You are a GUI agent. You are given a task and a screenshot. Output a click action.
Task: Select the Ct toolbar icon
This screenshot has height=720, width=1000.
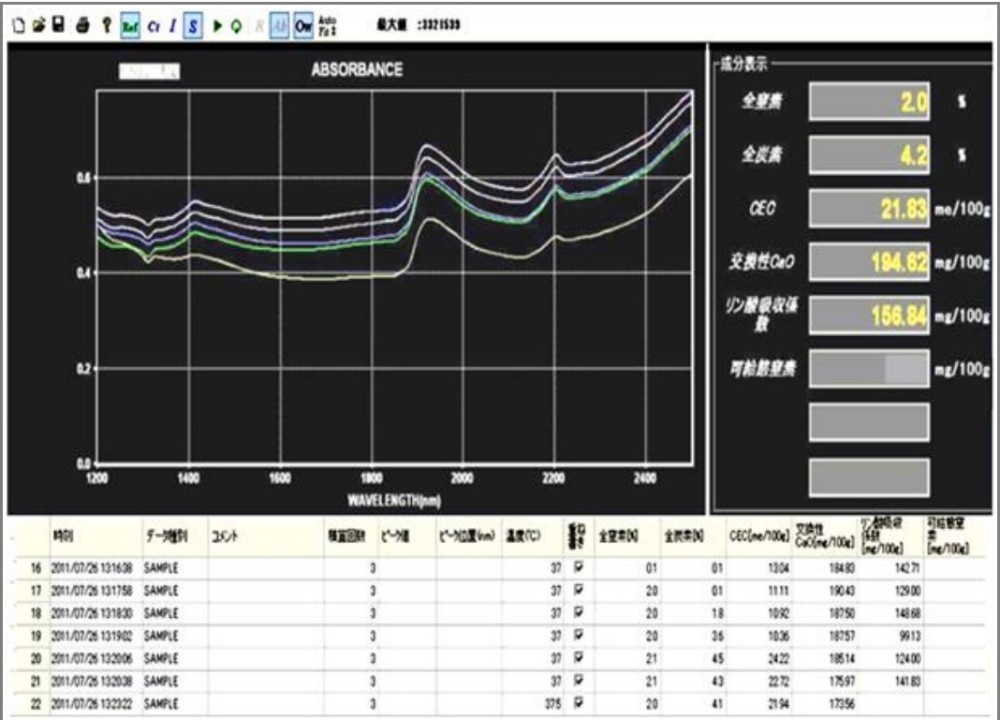153,26
